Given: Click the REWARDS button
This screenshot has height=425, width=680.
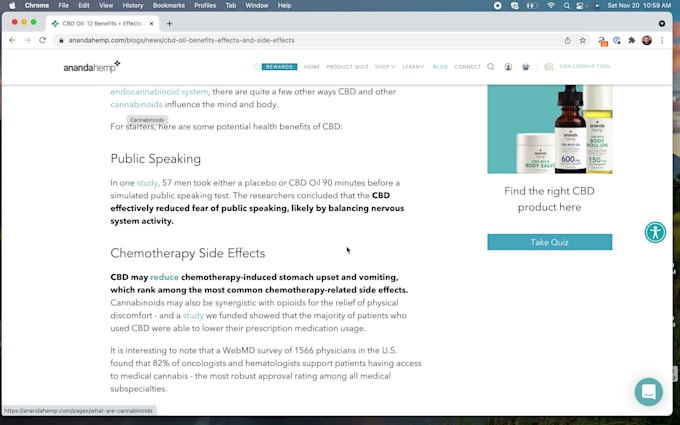Looking at the screenshot, I should coord(279,66).
